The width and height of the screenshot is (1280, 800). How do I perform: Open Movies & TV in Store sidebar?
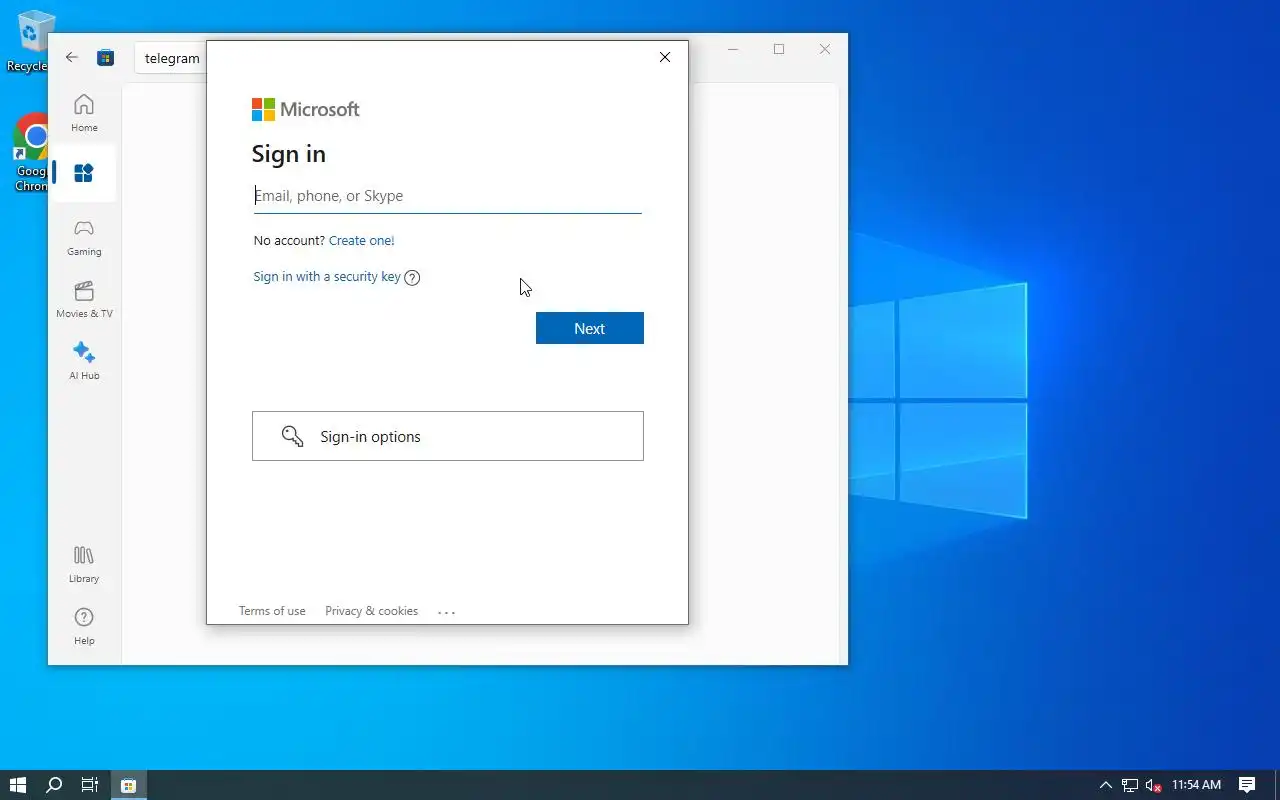[84, 299]
